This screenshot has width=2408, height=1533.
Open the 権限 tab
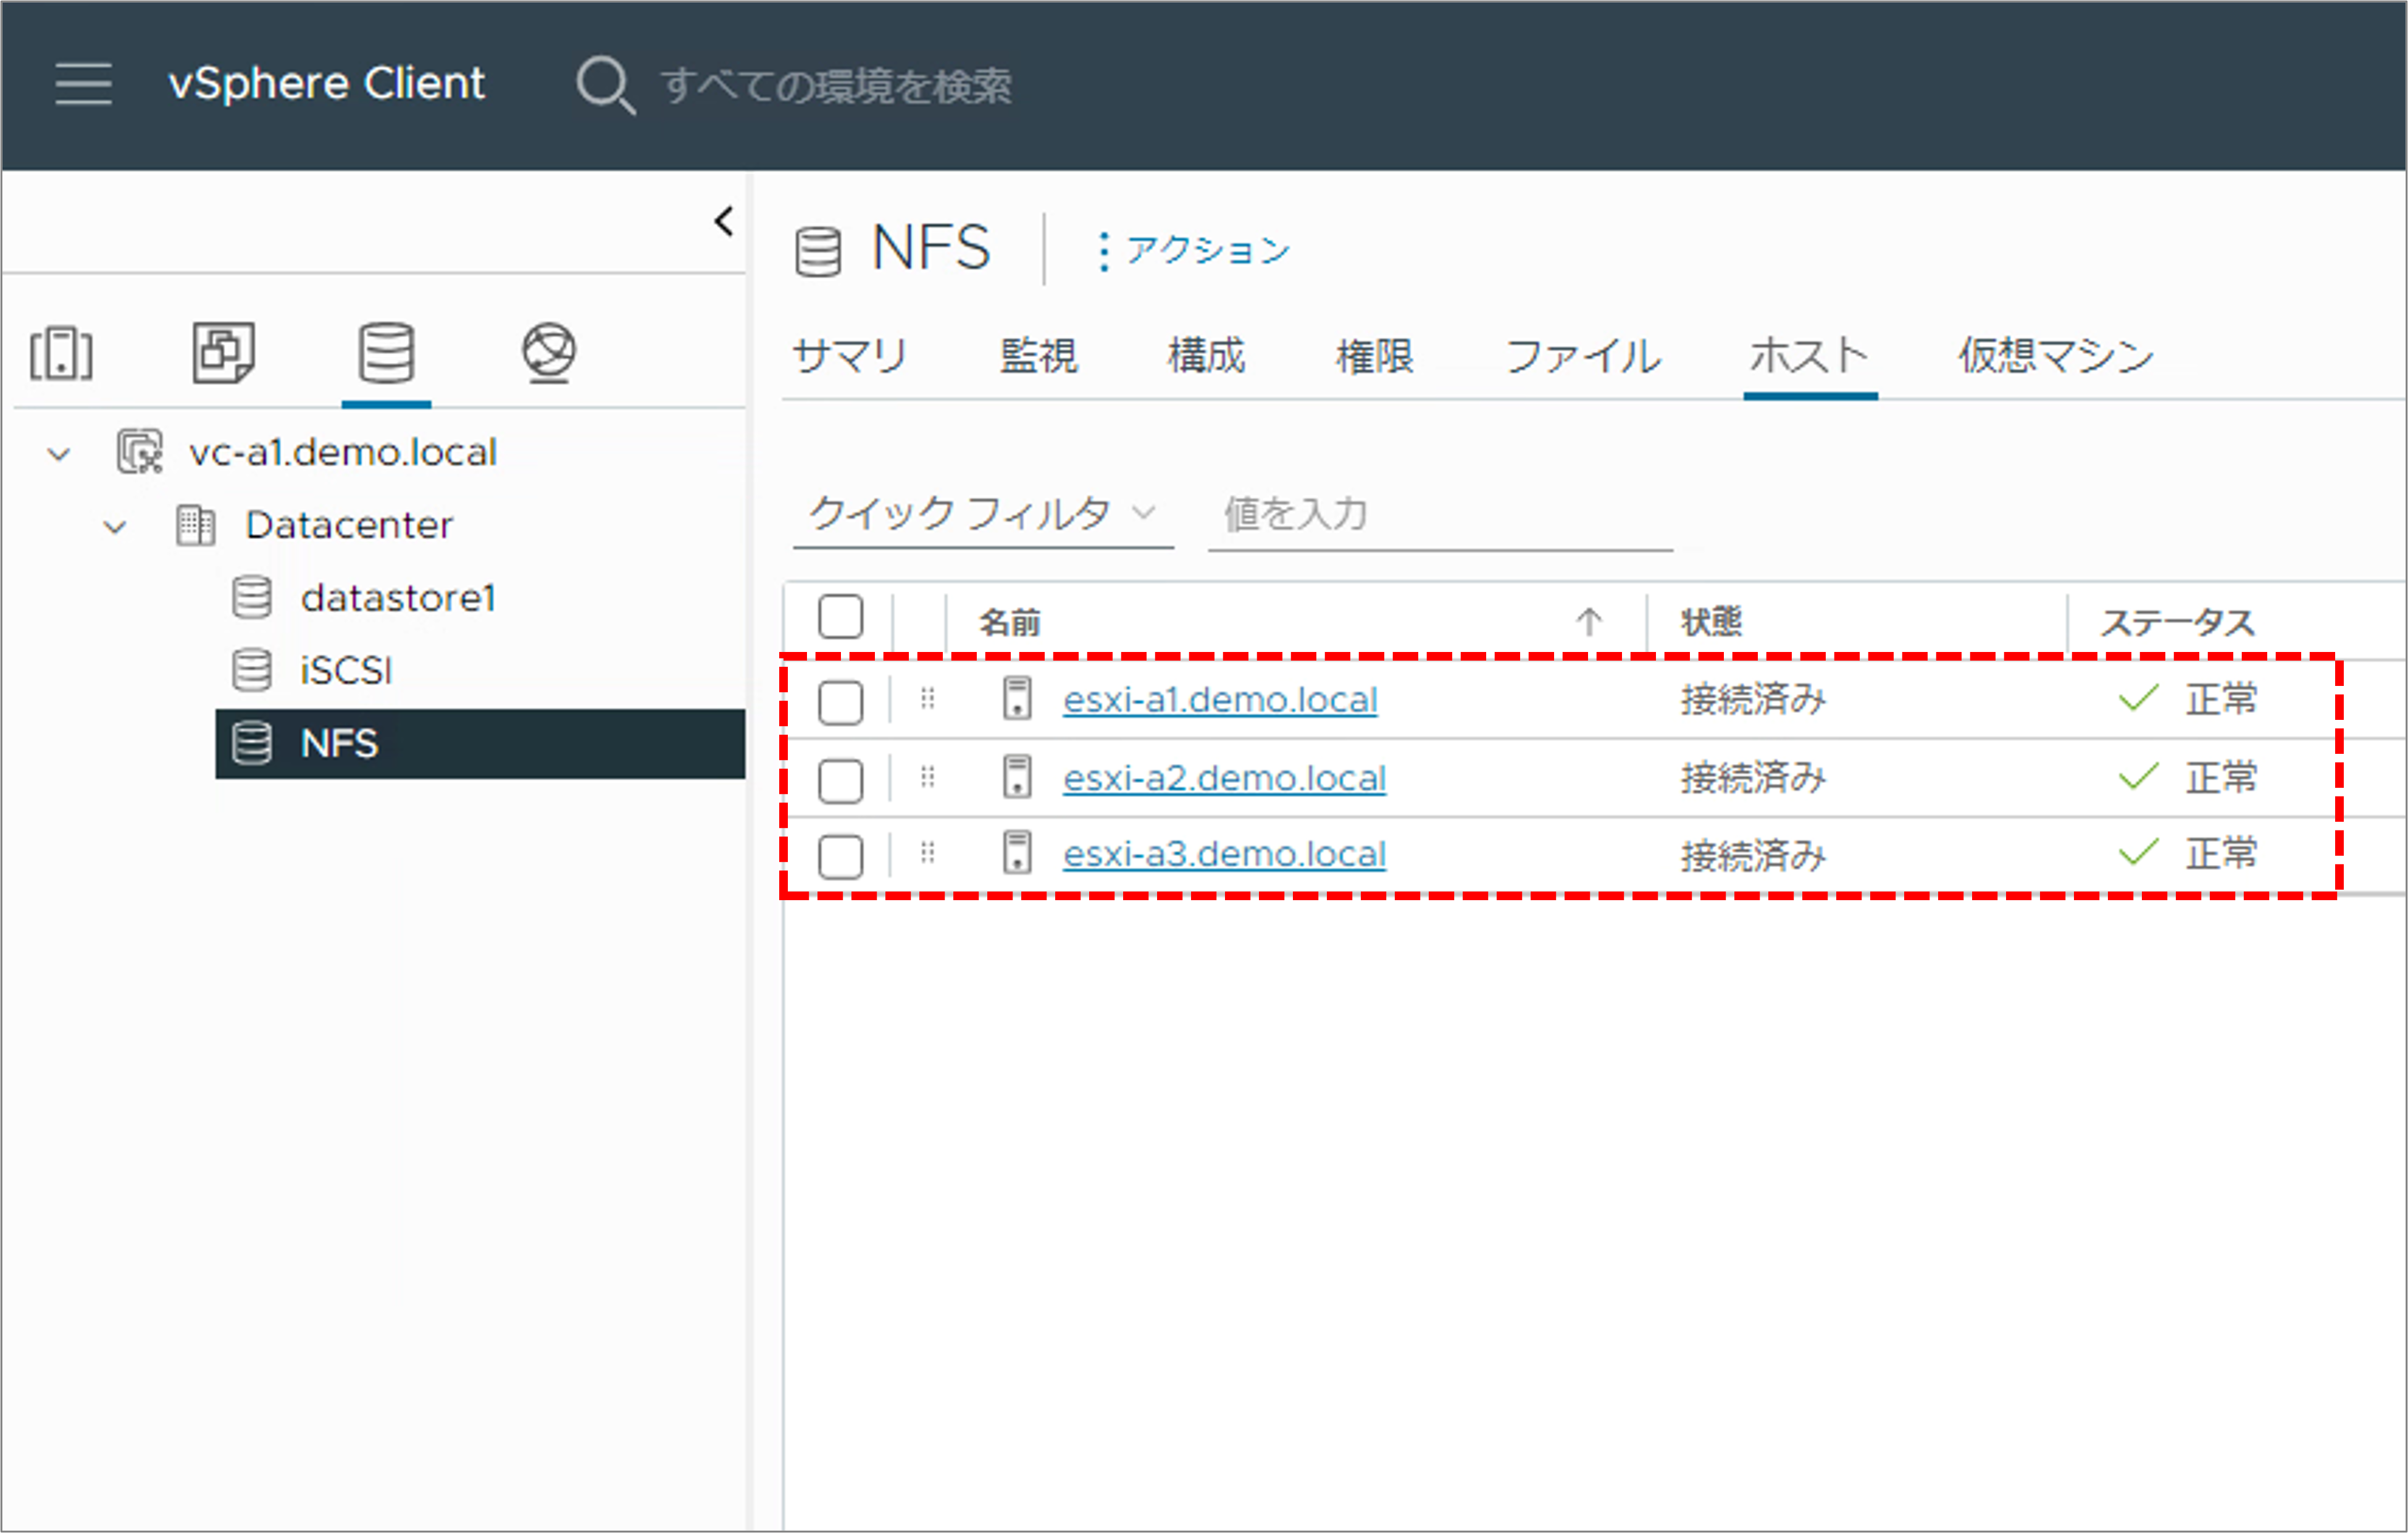click(x=1375, y=356)
